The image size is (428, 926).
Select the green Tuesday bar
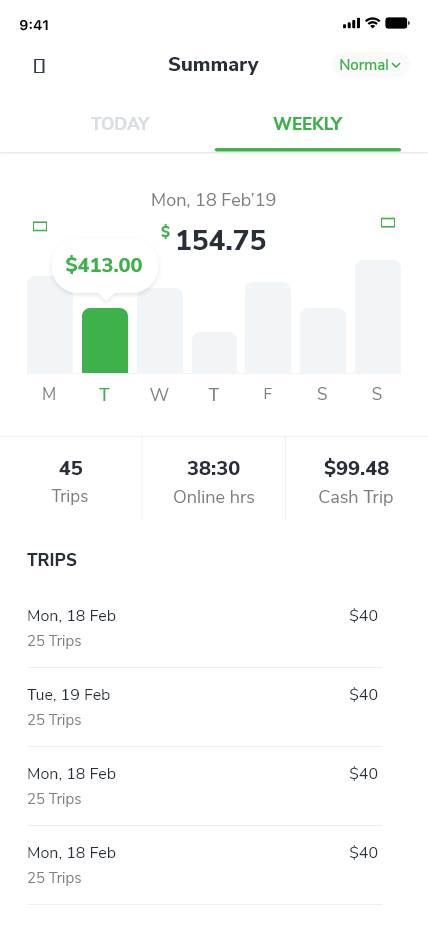(104, 340)
